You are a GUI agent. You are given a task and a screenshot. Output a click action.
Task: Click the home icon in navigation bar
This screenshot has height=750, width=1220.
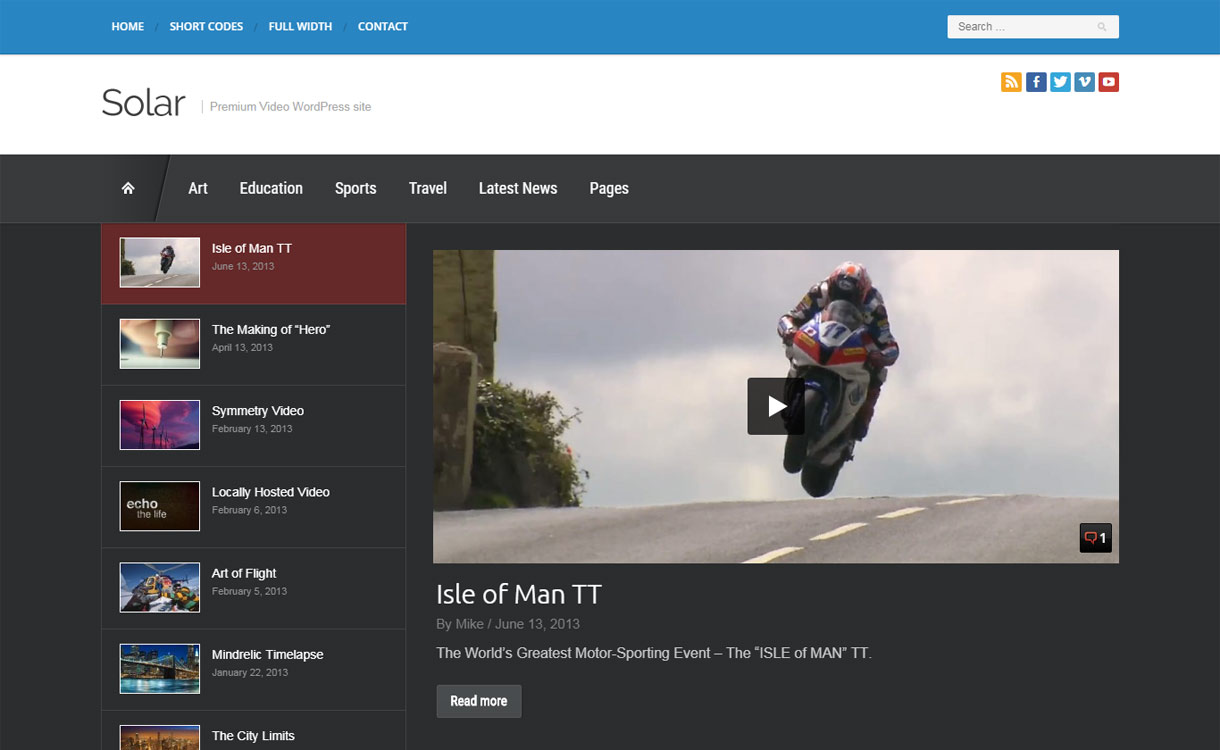[128, 188]
